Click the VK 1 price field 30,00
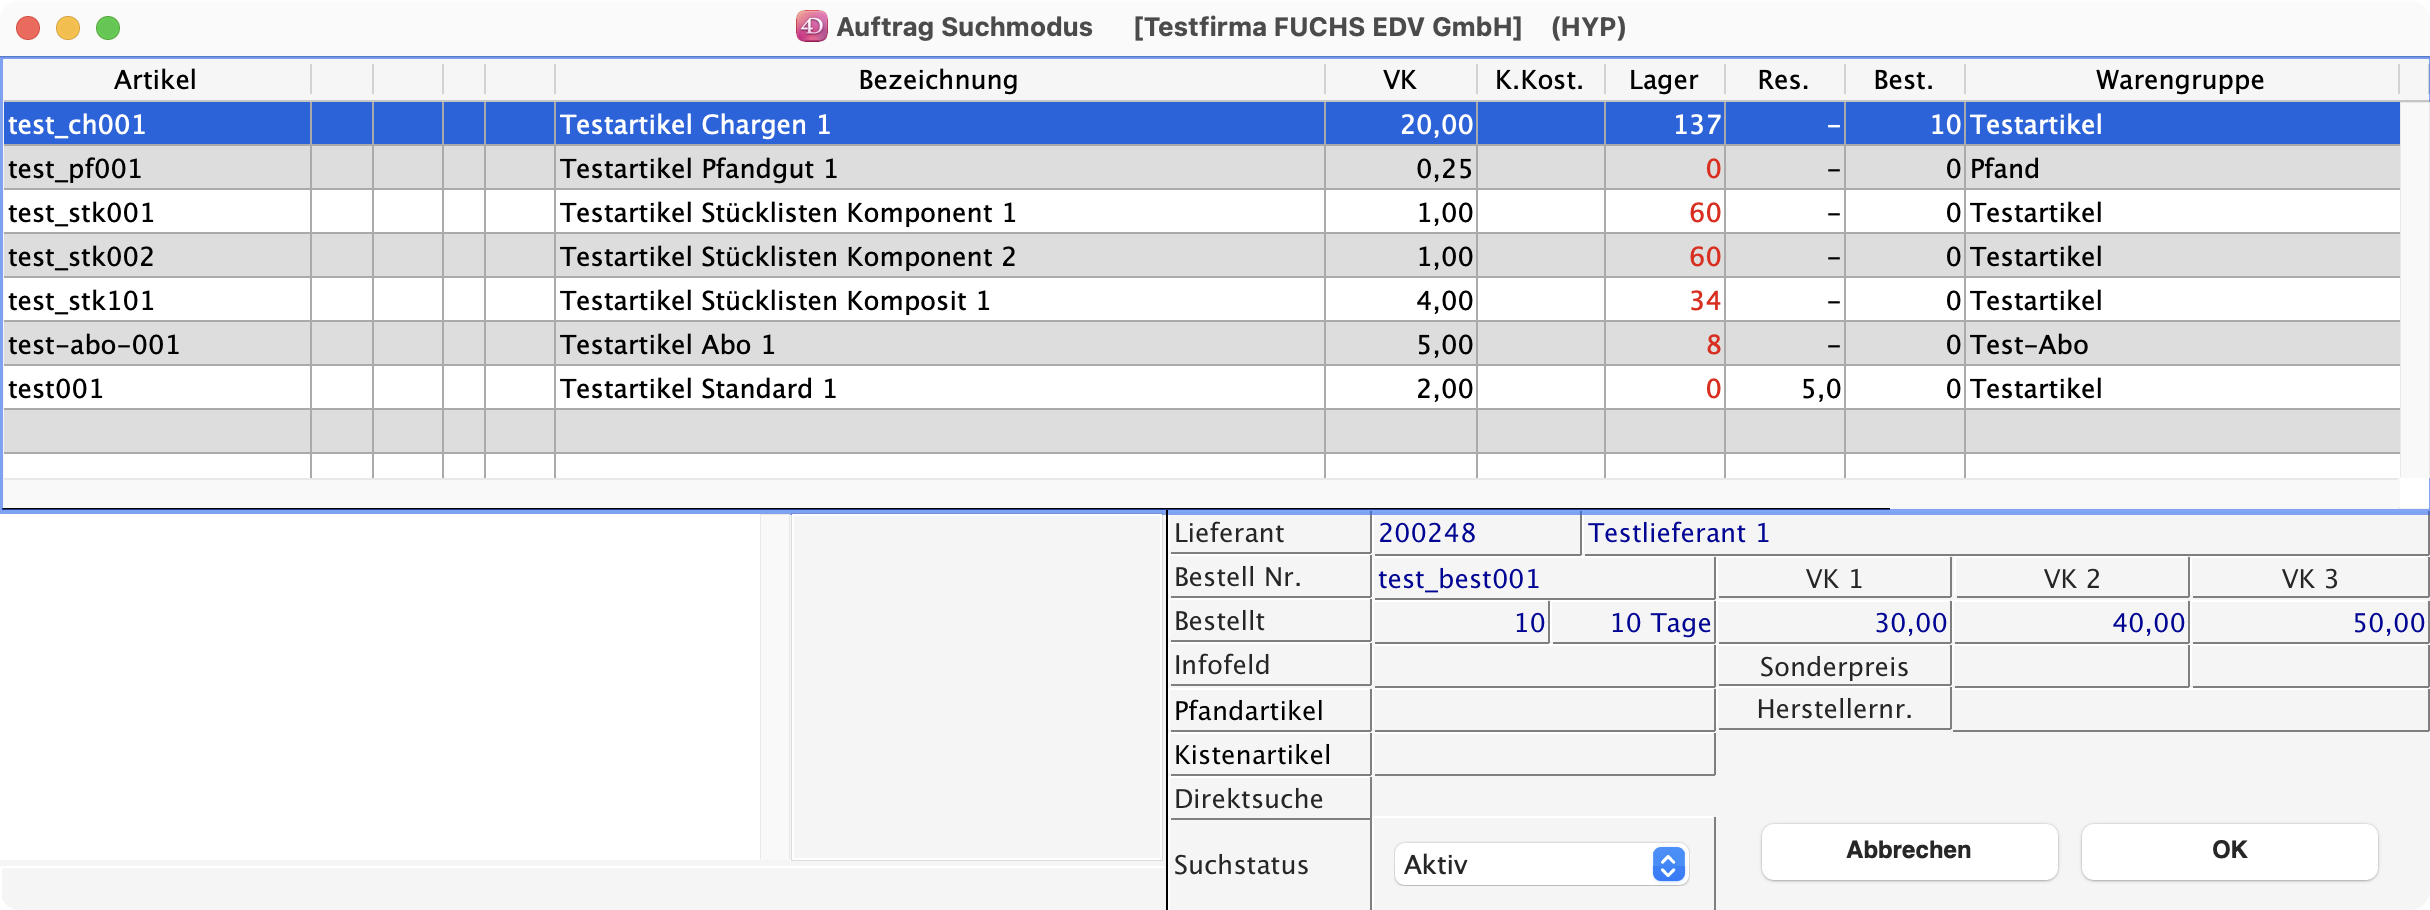Screen dimensions: 2430x910 1834,623
